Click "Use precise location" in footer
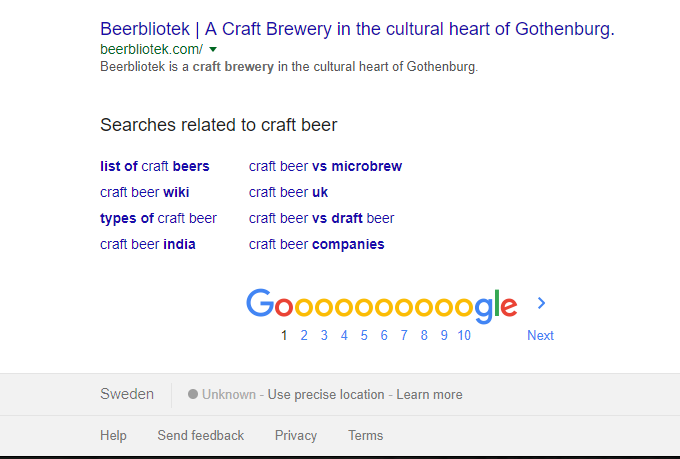This screenshot has height=459, width=680. pos(325,394)
